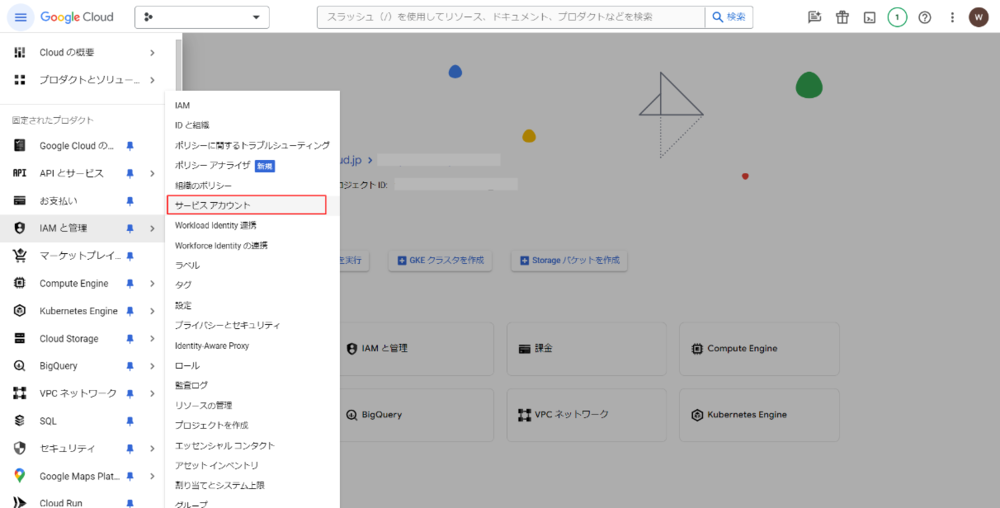Open the gift free trial icon
This screenshot has height=508, width=1000.
point(843,17)
